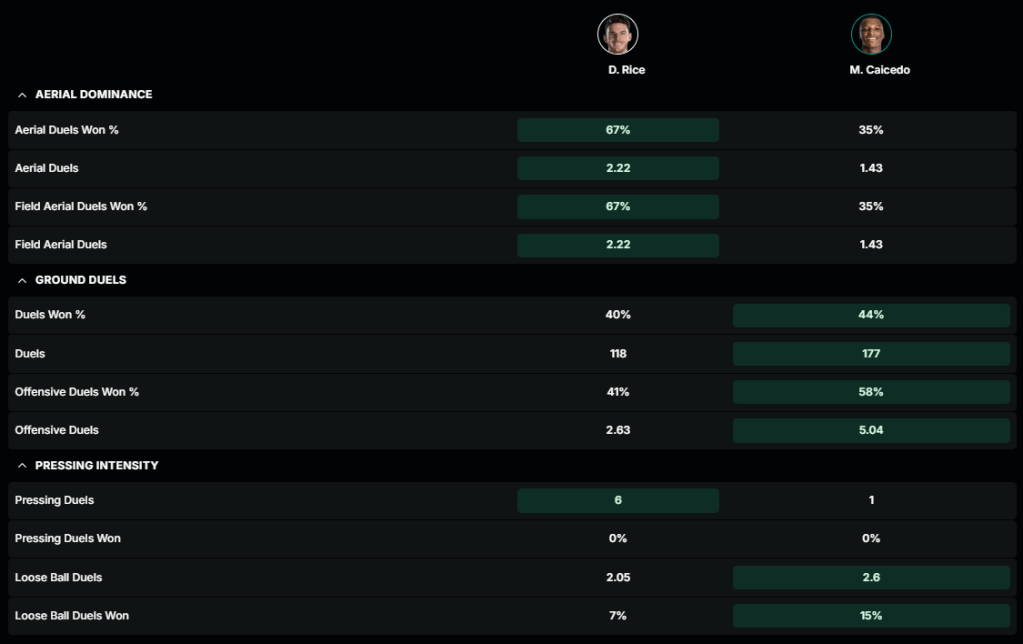Click the Pressing Intensity section heading

(96, 466)
